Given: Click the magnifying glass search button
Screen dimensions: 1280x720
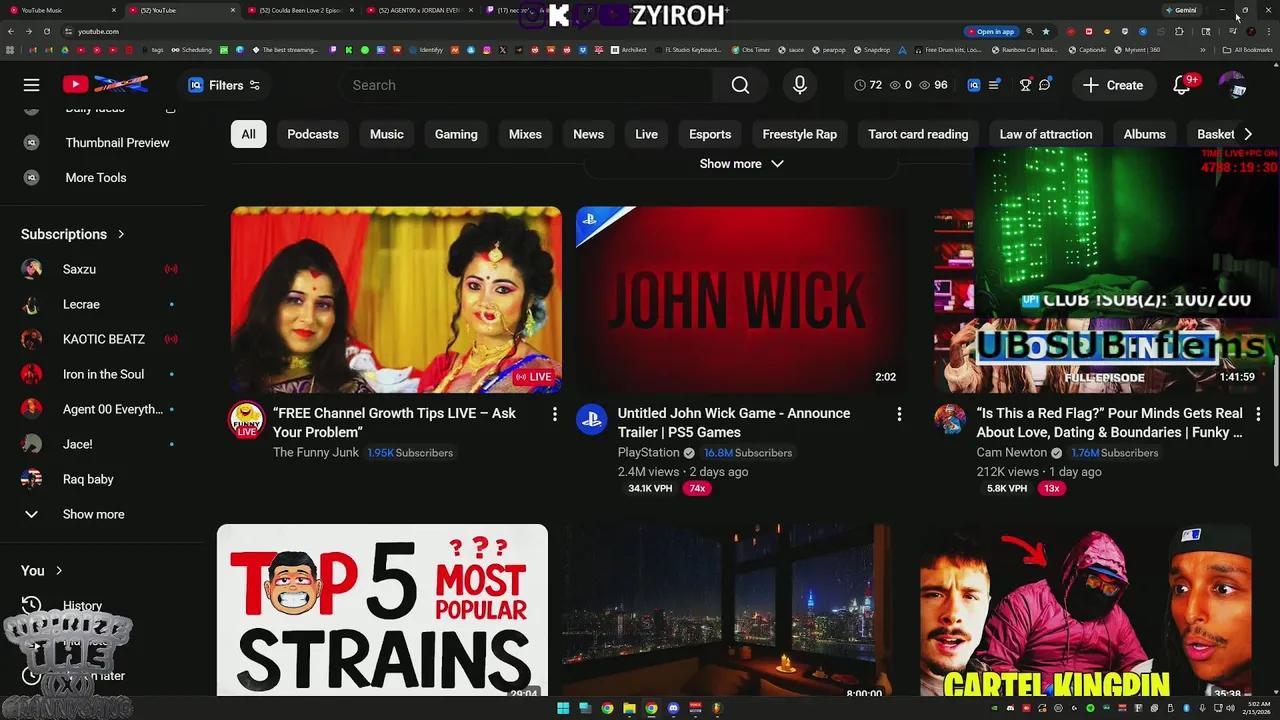Looking at the screenshot, I should point(740,85).
